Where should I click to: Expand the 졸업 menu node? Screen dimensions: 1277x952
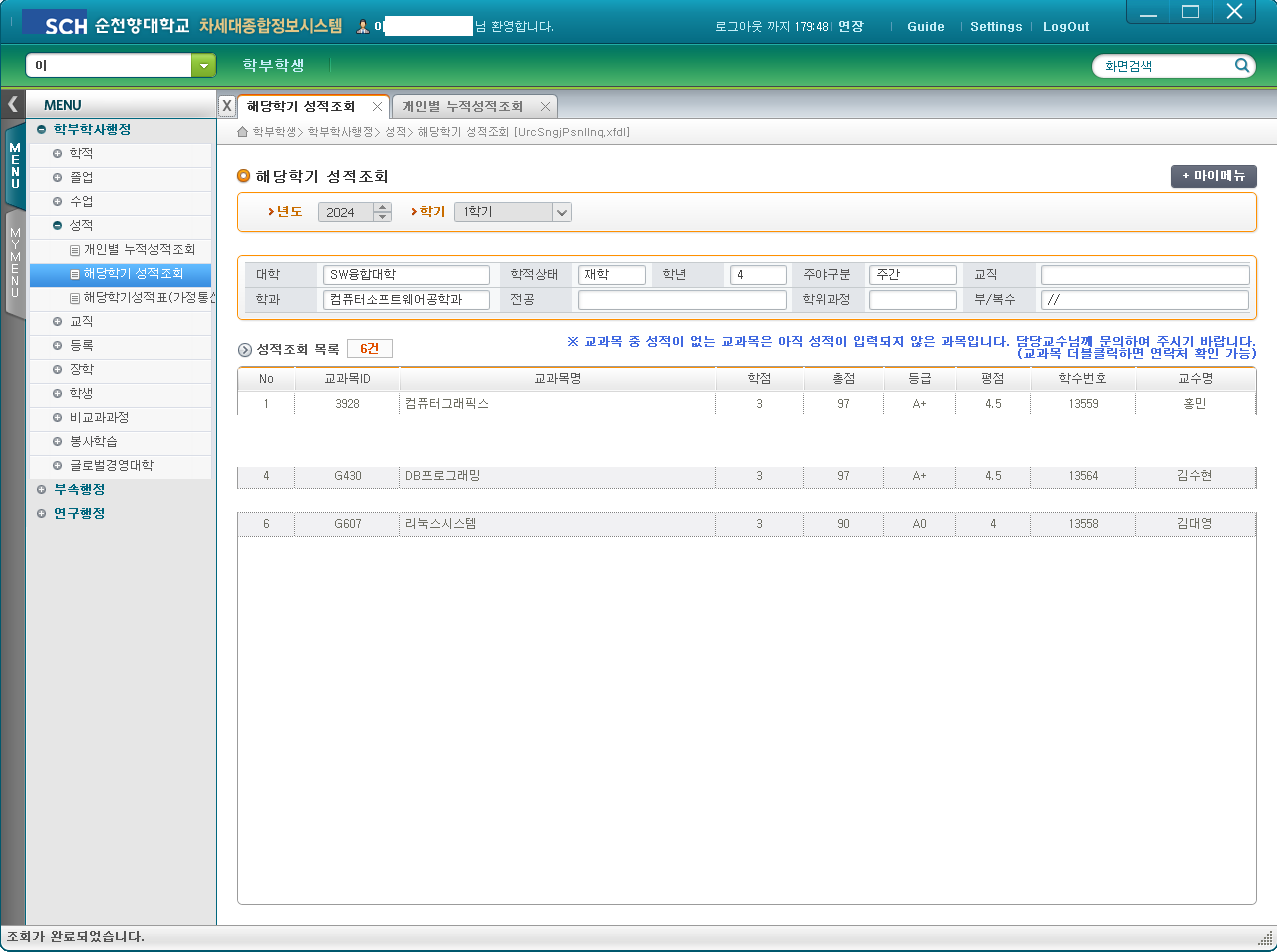click(x=57, y=177)
